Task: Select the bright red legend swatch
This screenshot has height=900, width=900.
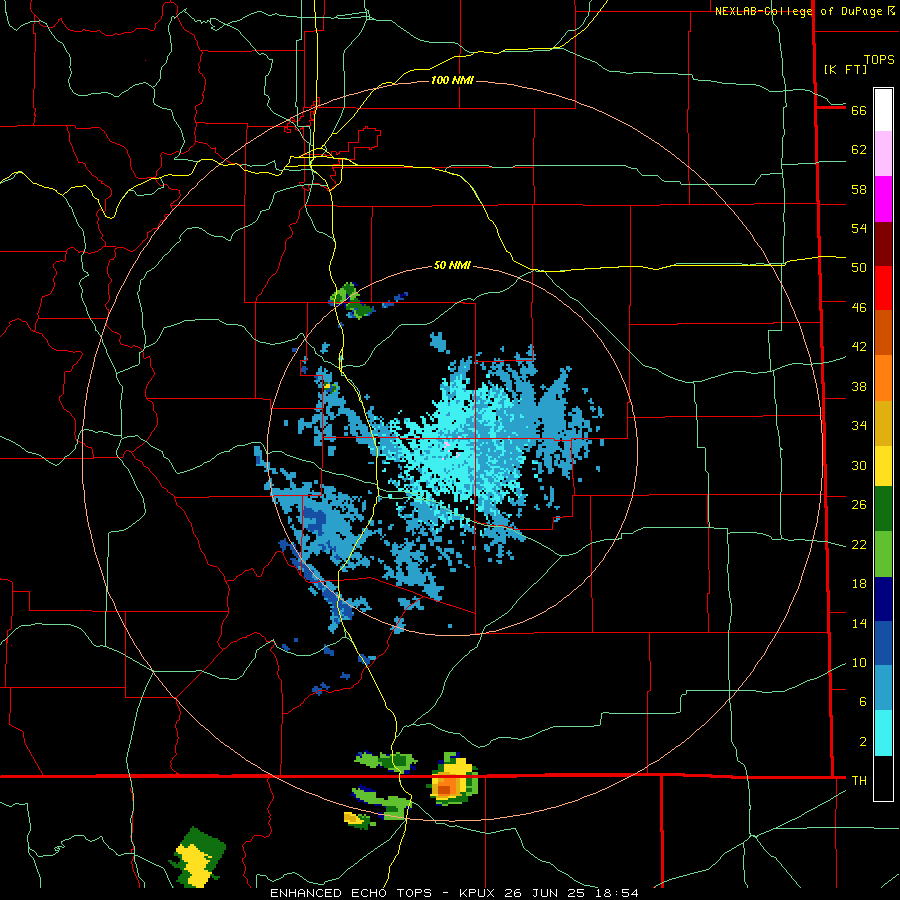Action: point(883,288)
